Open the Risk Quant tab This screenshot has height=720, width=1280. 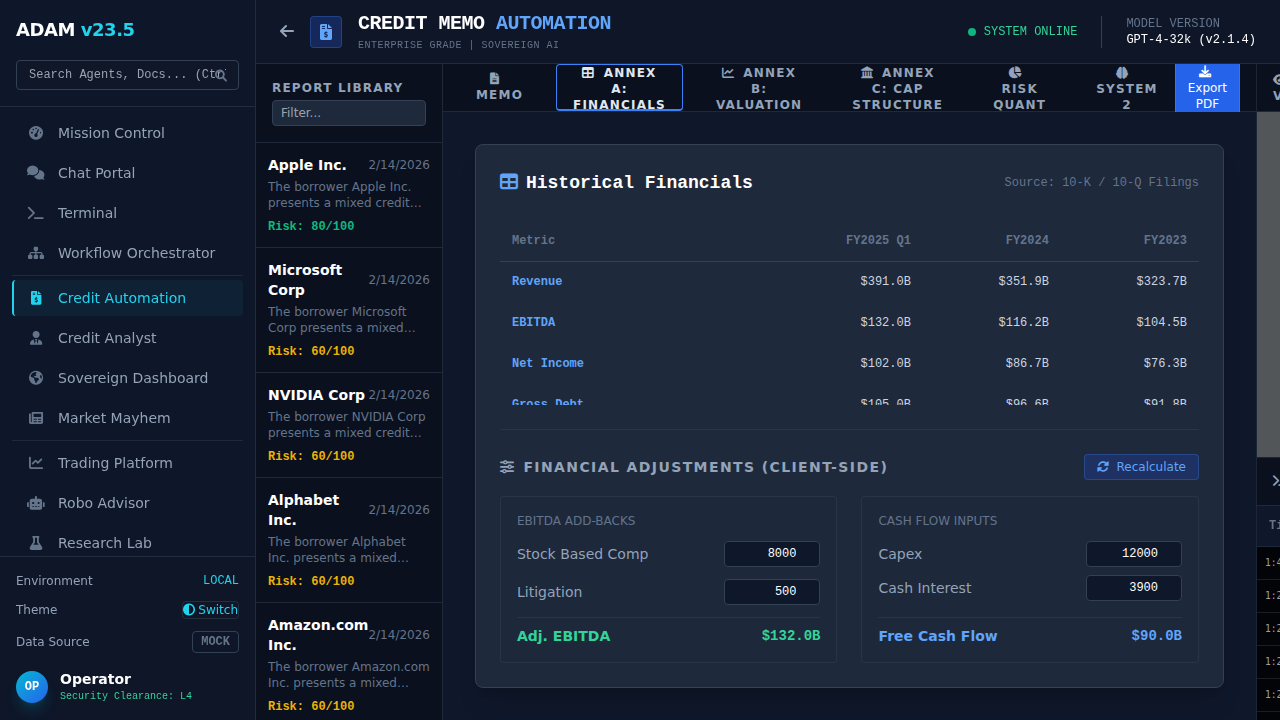pos(1019,88)
